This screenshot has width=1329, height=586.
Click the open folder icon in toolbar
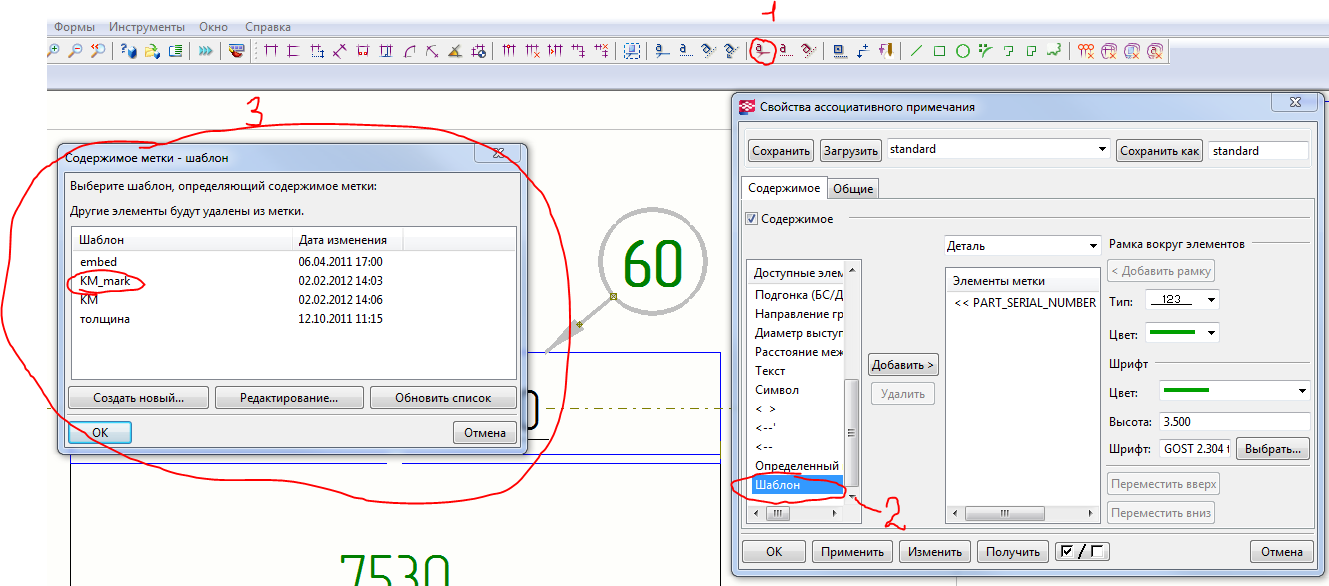coord(152,51)
